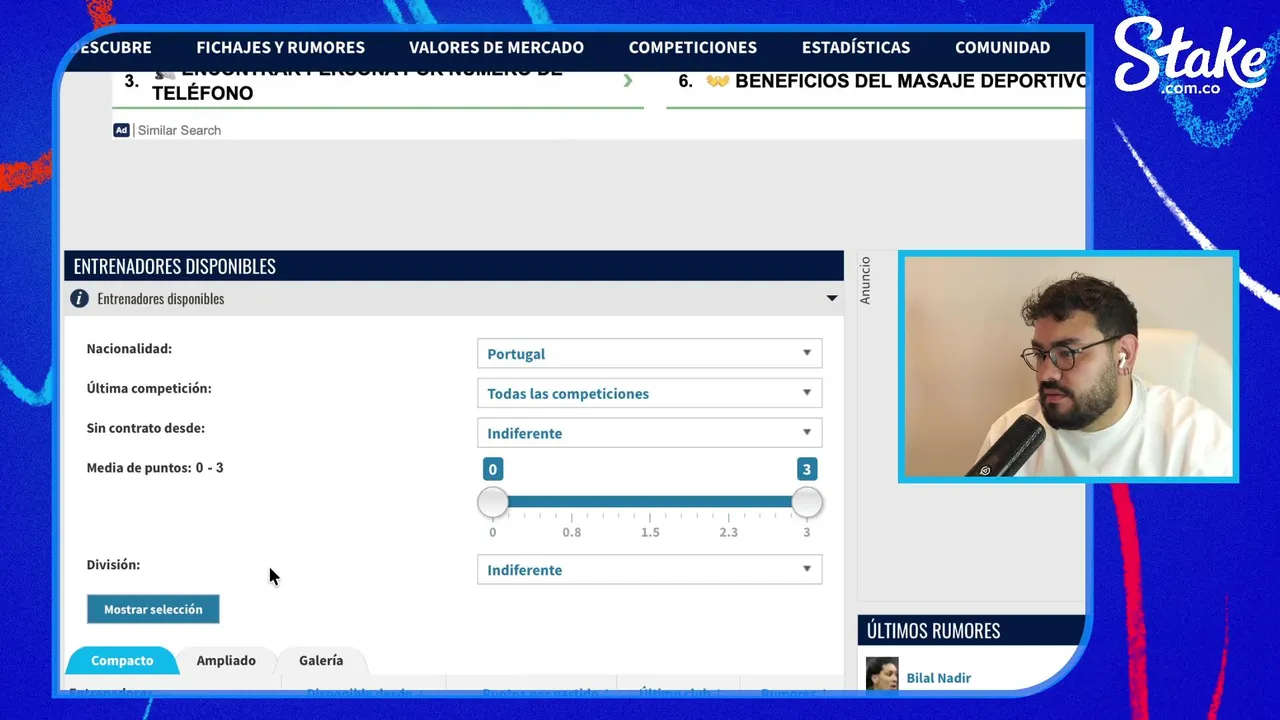
Task: Open the Sin contrato desde dropdown
Action: pos(650,433)
